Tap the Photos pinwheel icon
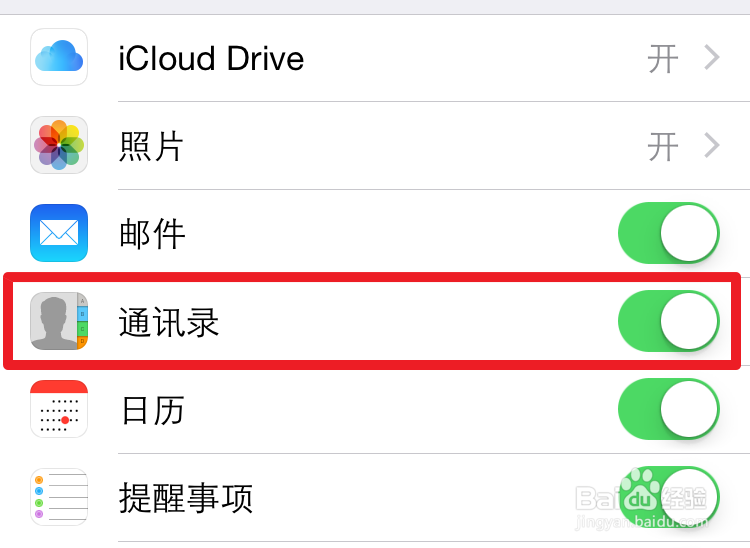Image resolution: width=750 pixels, height=548 pixels. pyautogui.click(x=59, y=146)
